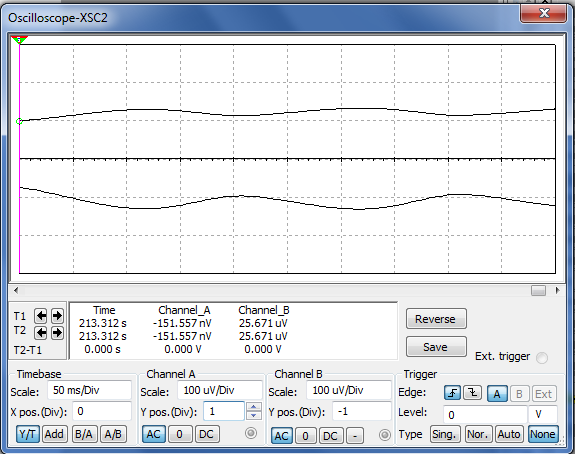The height and width of the screenshot is (454, 575).
Task: Move cursor T2 right with arrow
Action: pyautogui.click(x=57, y=333)
